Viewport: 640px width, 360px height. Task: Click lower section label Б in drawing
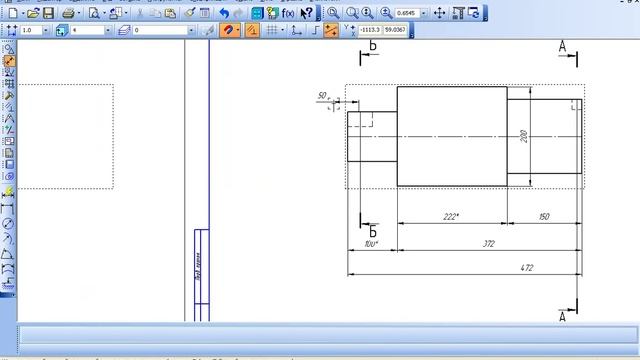coord(373,232)
